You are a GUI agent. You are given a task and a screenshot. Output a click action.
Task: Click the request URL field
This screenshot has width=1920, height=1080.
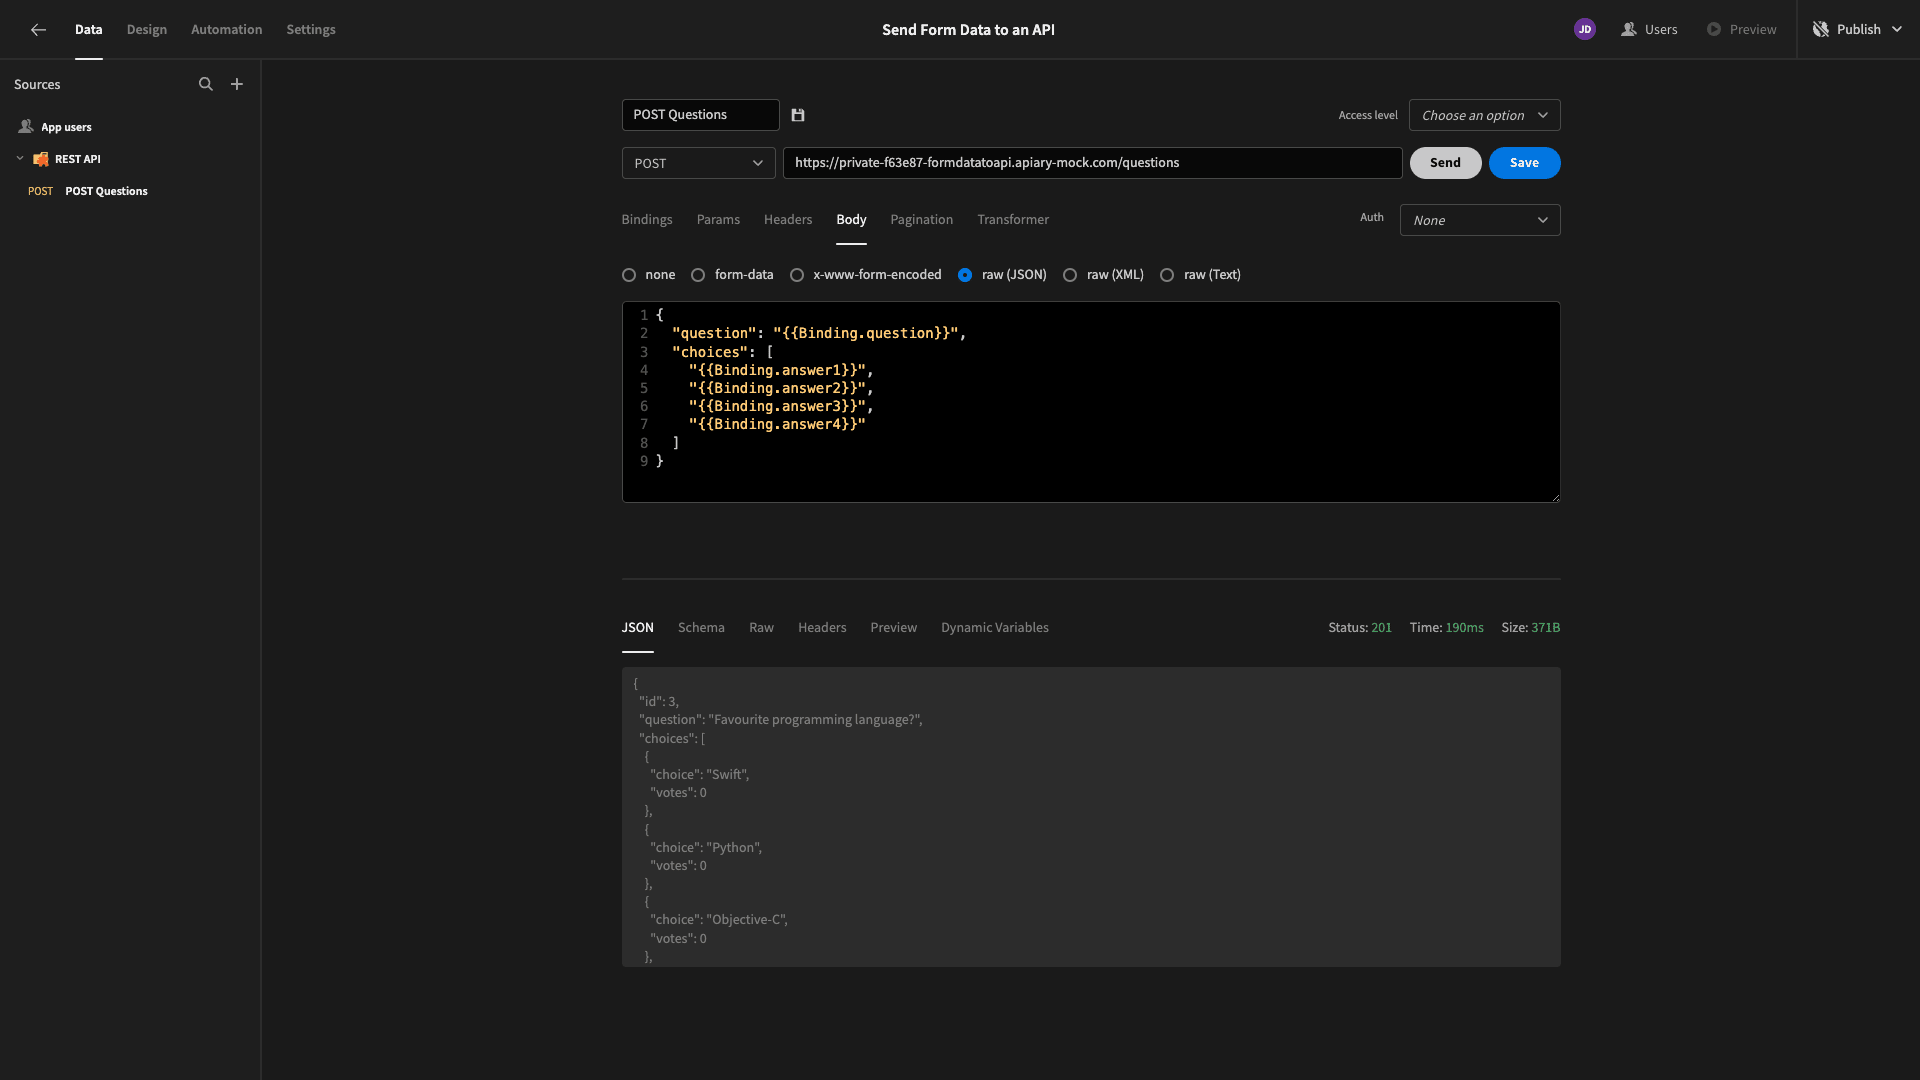(1092, 163)
